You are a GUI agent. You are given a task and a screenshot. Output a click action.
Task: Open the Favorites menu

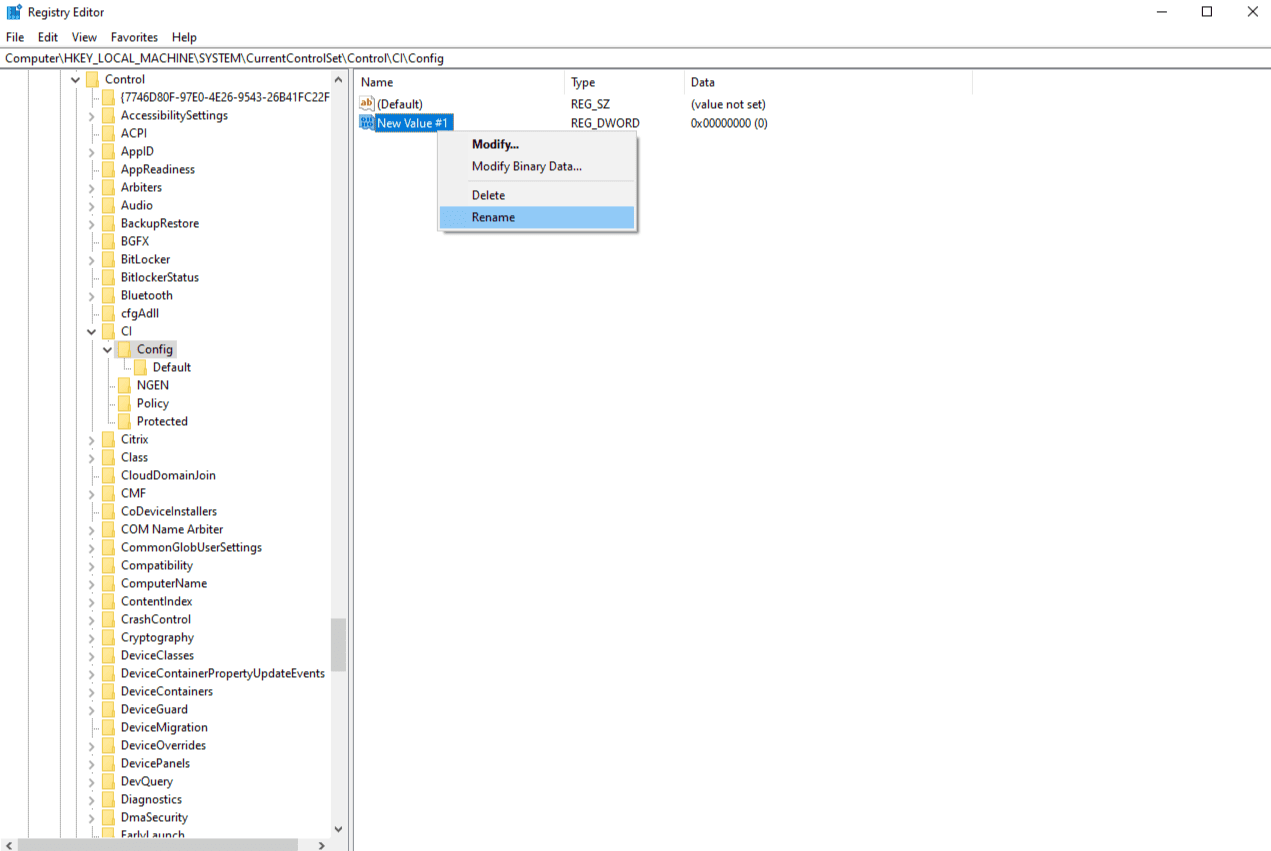point(135,37)
